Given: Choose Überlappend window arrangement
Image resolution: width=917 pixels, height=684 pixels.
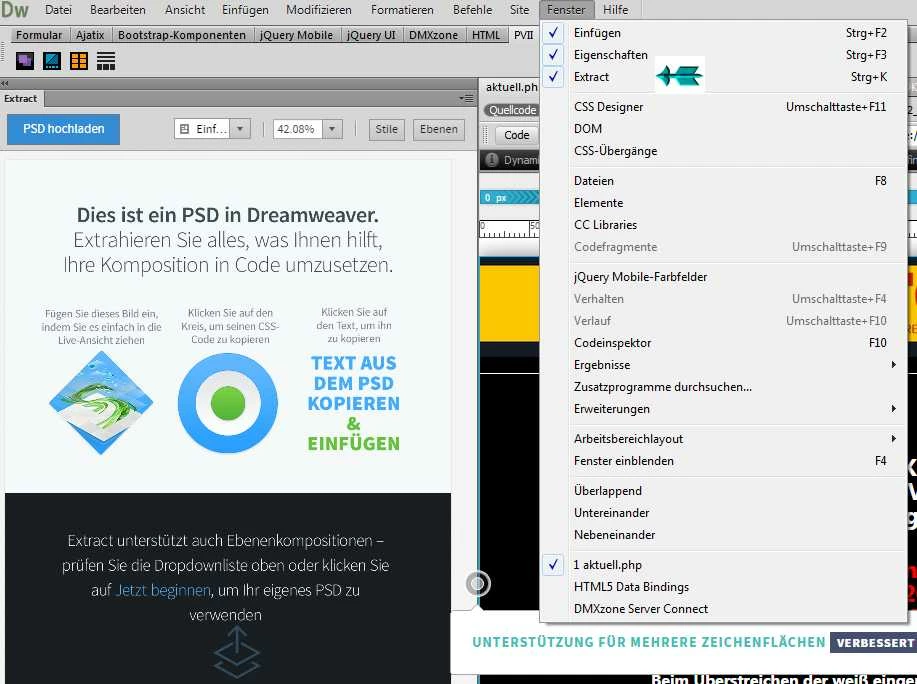Looking at the screenshot, I should tap(723, 490).
